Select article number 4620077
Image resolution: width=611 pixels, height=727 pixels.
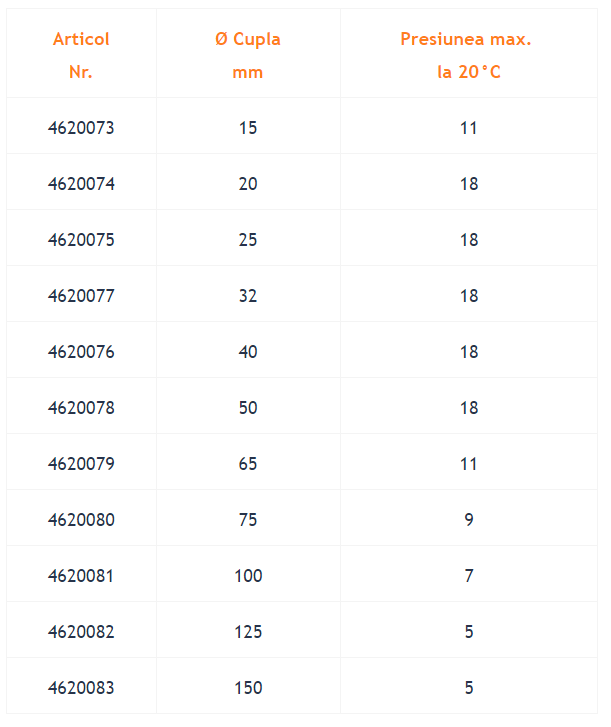pos(81,296)
